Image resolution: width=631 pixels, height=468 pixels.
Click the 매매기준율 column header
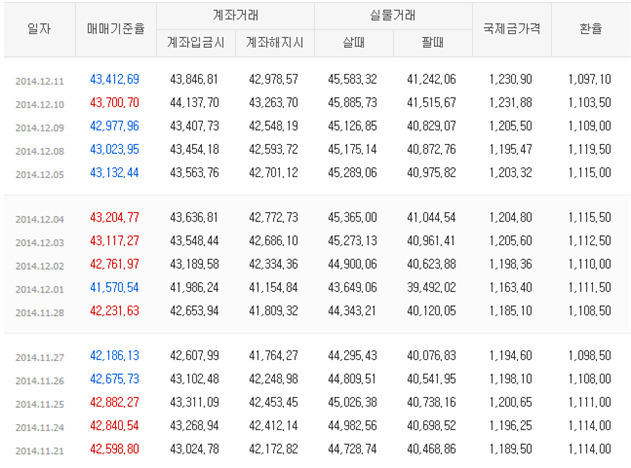point(115,29)
